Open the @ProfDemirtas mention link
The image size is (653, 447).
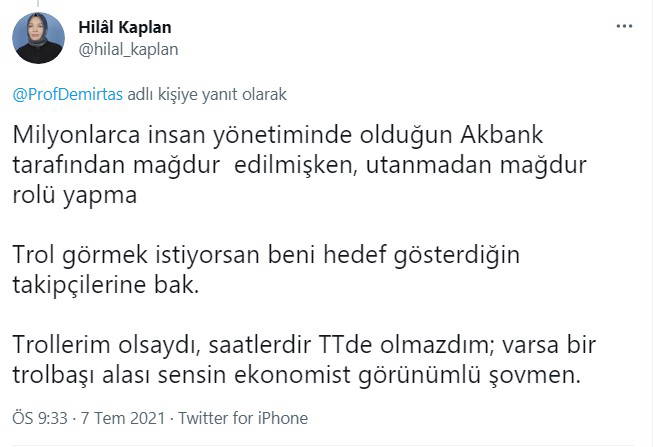pyautogui.click(x=68, y=95)
